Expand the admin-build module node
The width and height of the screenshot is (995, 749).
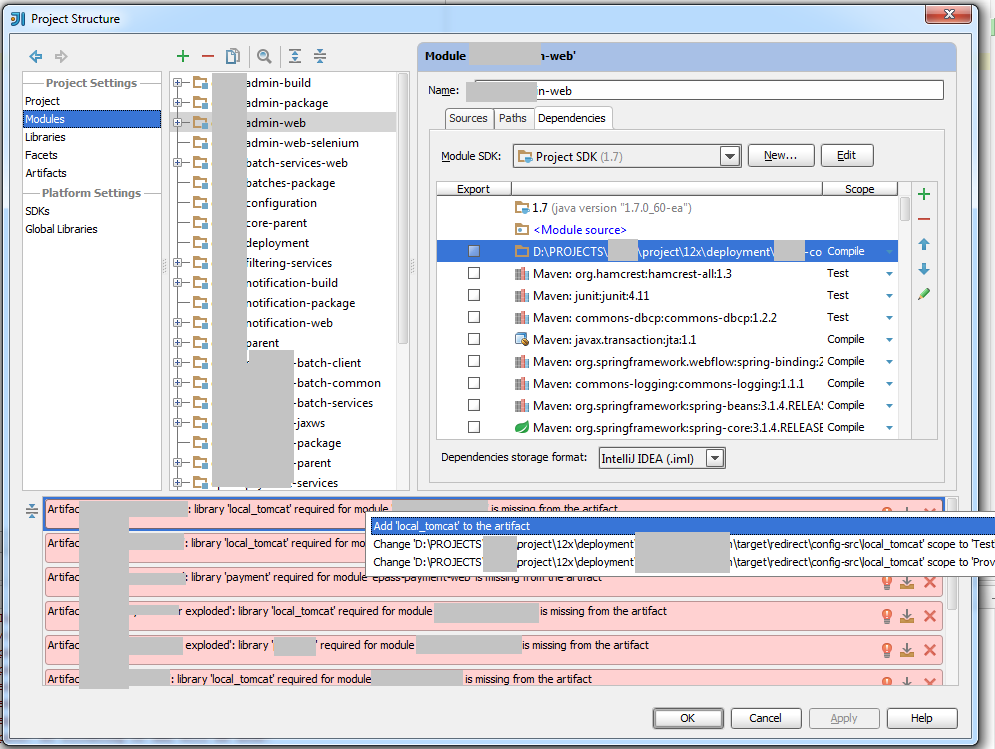(178, 83)
